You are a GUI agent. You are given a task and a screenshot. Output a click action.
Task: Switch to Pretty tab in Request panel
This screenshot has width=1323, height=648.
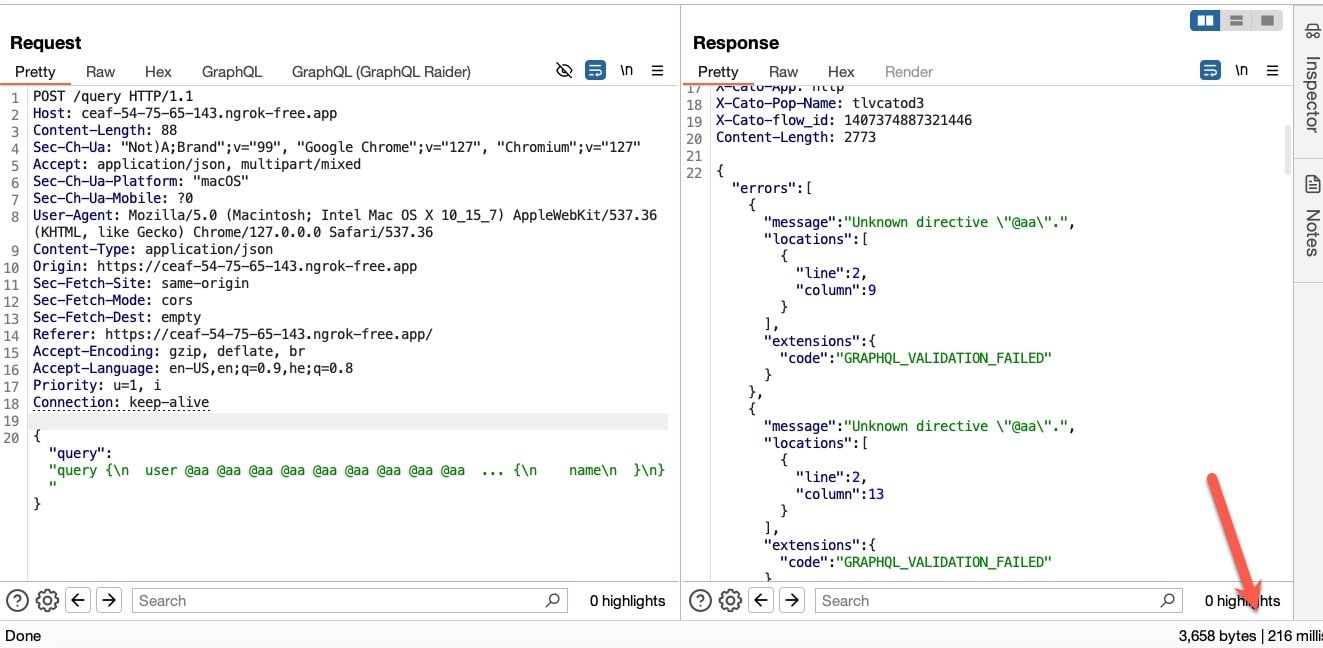[x=35, y=72]
